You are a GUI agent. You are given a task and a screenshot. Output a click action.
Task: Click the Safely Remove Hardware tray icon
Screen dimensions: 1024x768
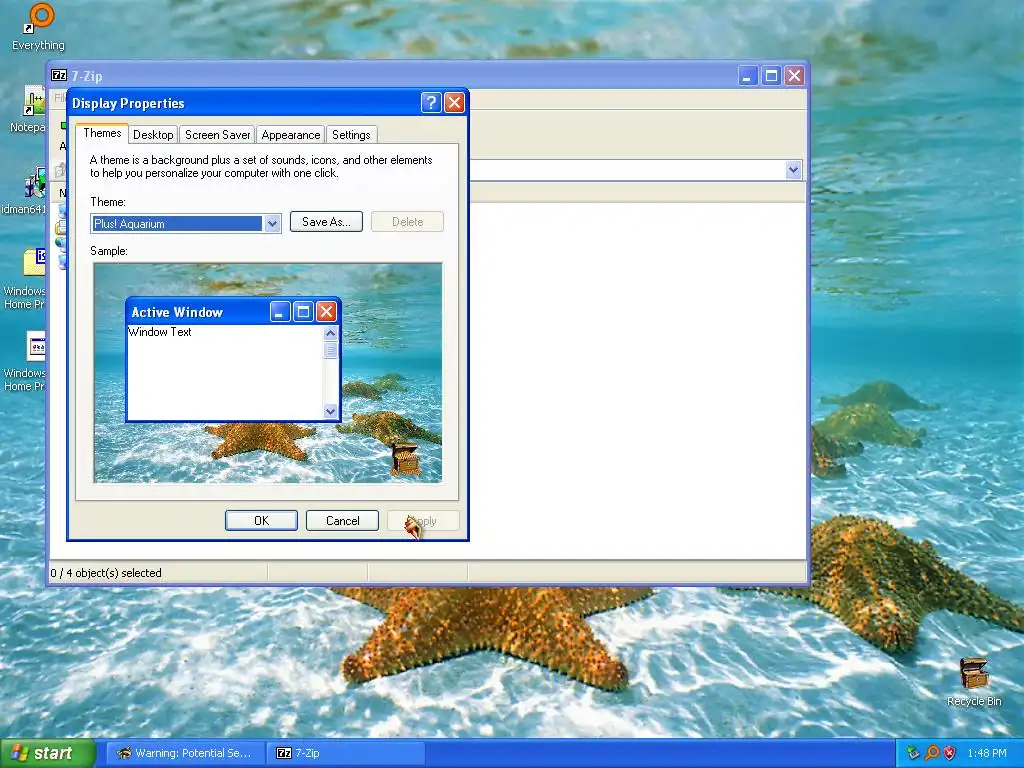pos(913,753)
